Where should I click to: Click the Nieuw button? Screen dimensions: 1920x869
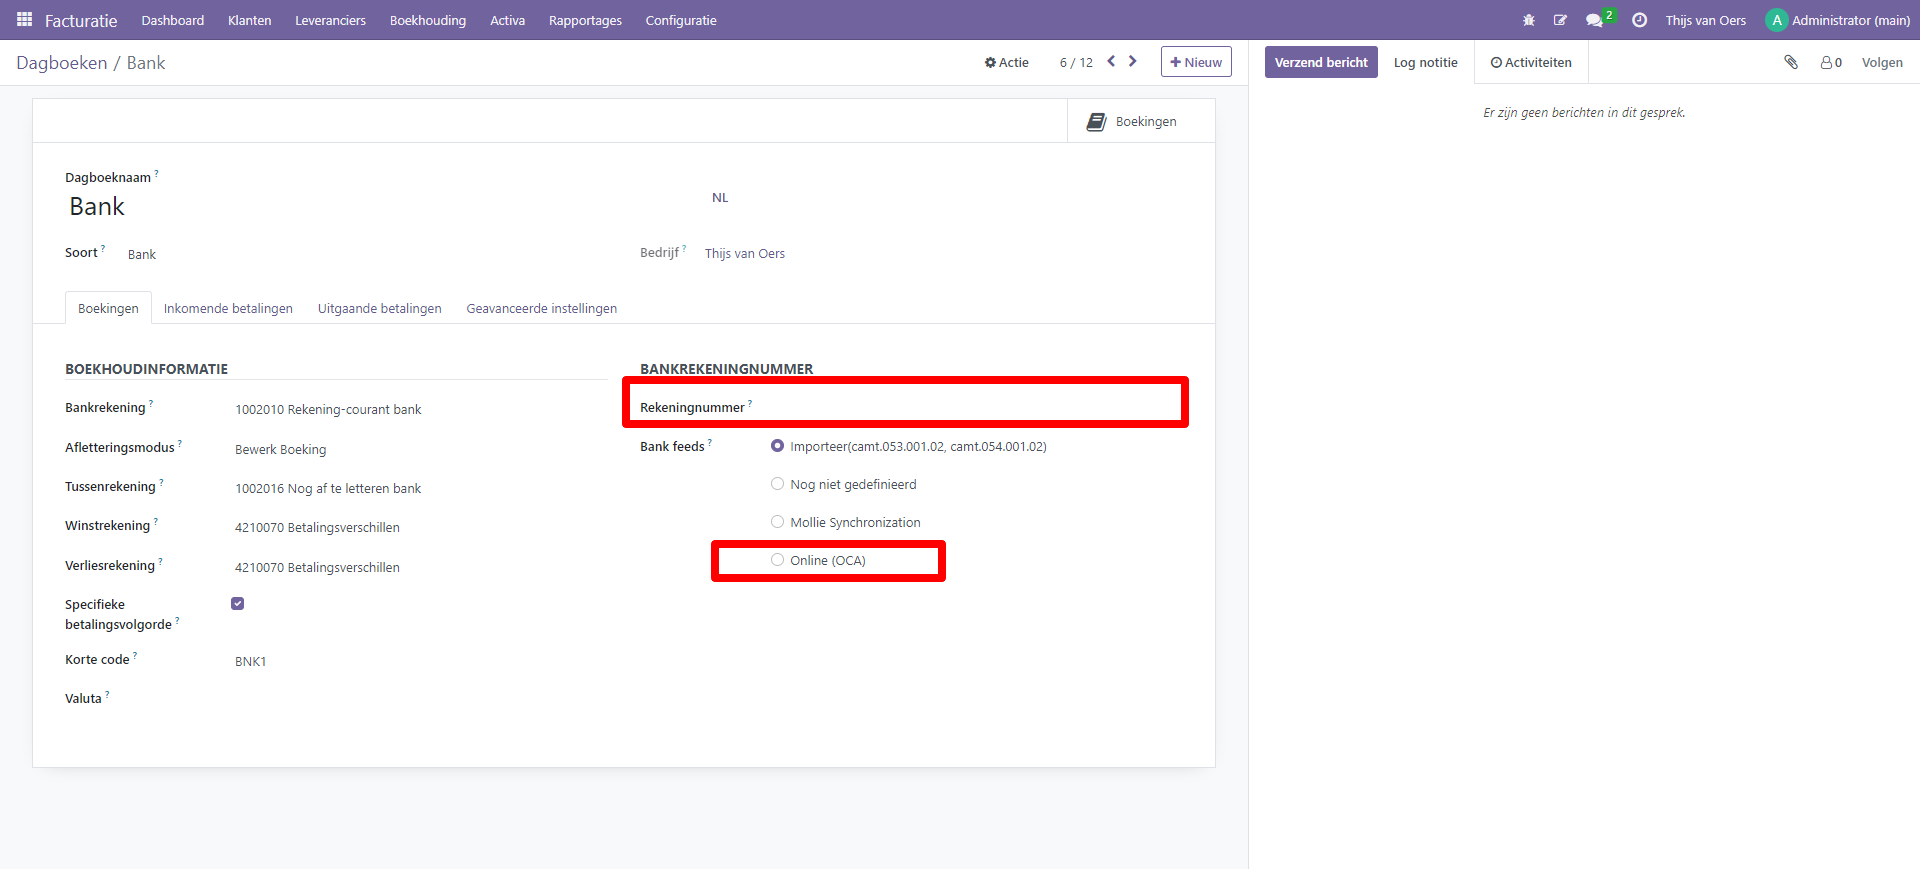tap(1196, 62)
